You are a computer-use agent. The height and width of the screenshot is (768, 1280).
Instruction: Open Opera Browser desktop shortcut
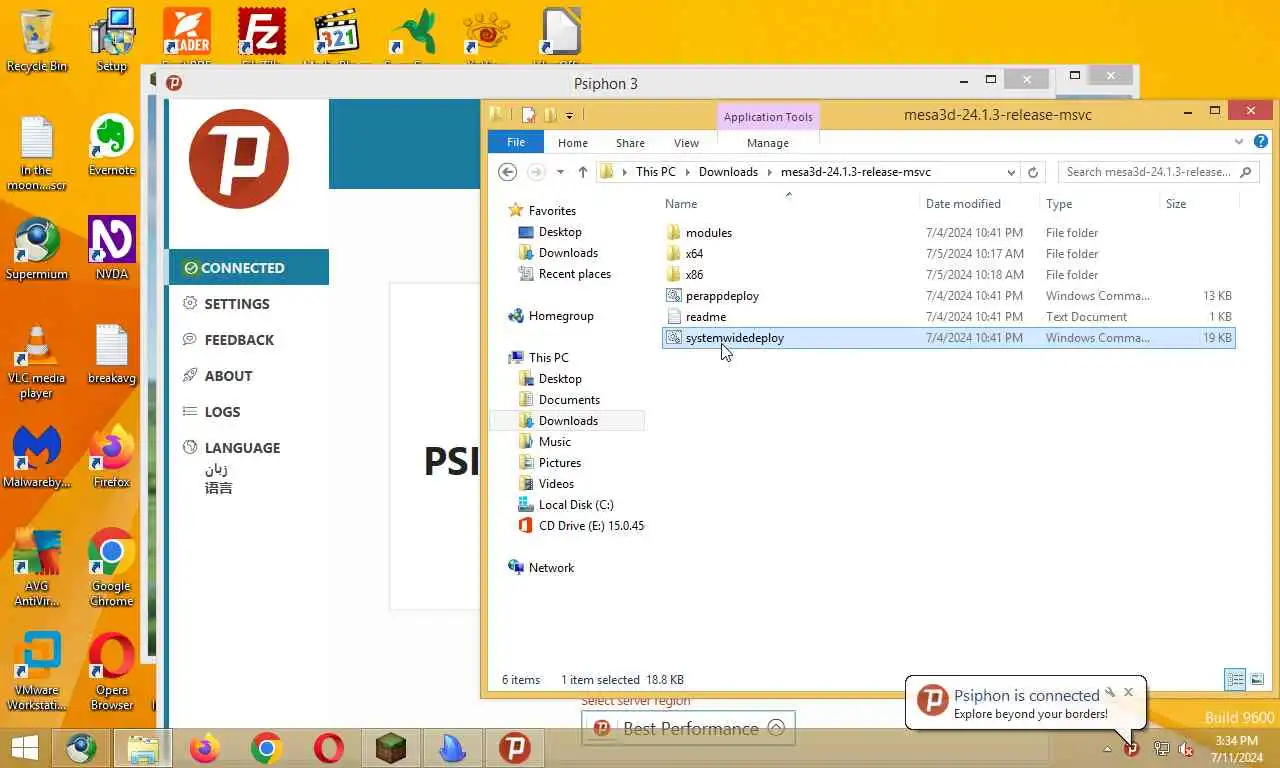click(x=111, y=671)
